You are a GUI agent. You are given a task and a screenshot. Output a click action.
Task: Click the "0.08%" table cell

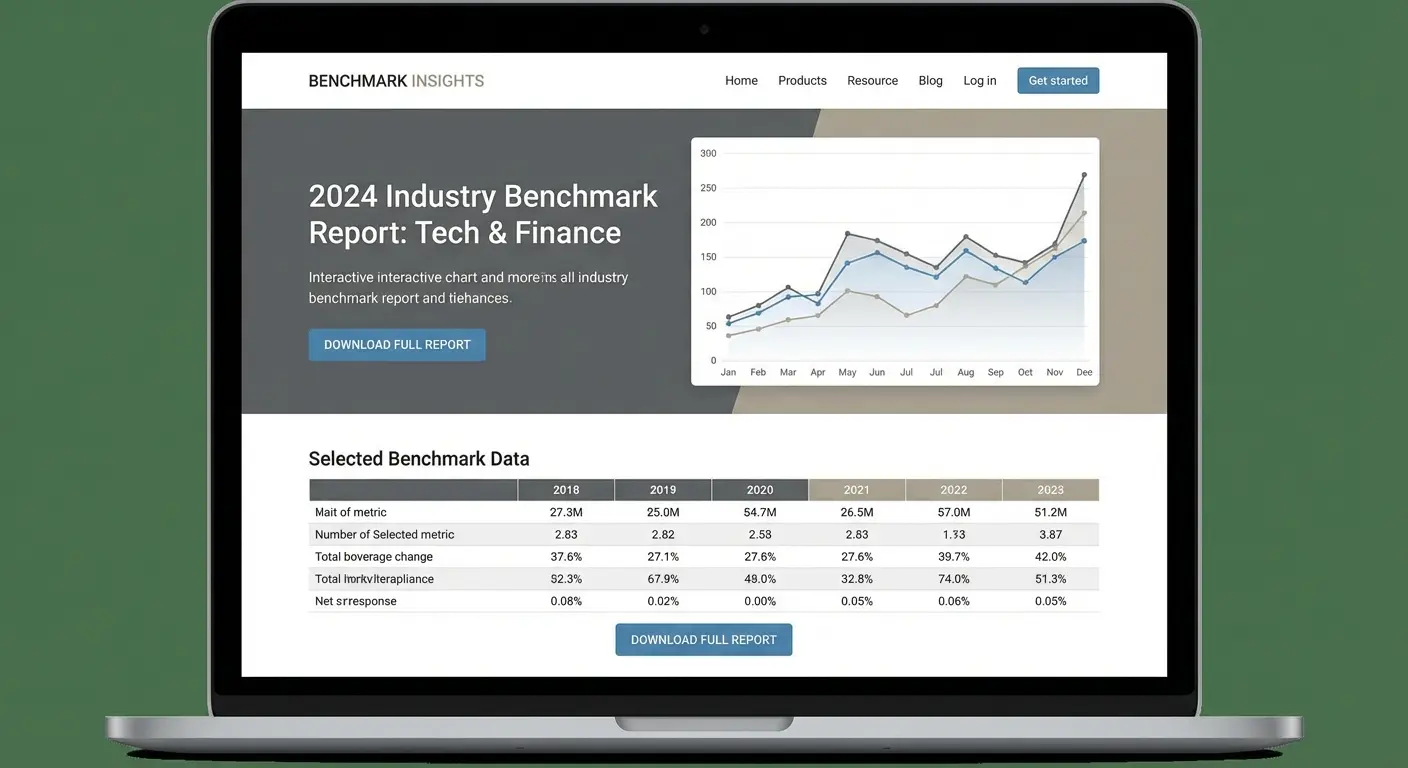point(566,602)
